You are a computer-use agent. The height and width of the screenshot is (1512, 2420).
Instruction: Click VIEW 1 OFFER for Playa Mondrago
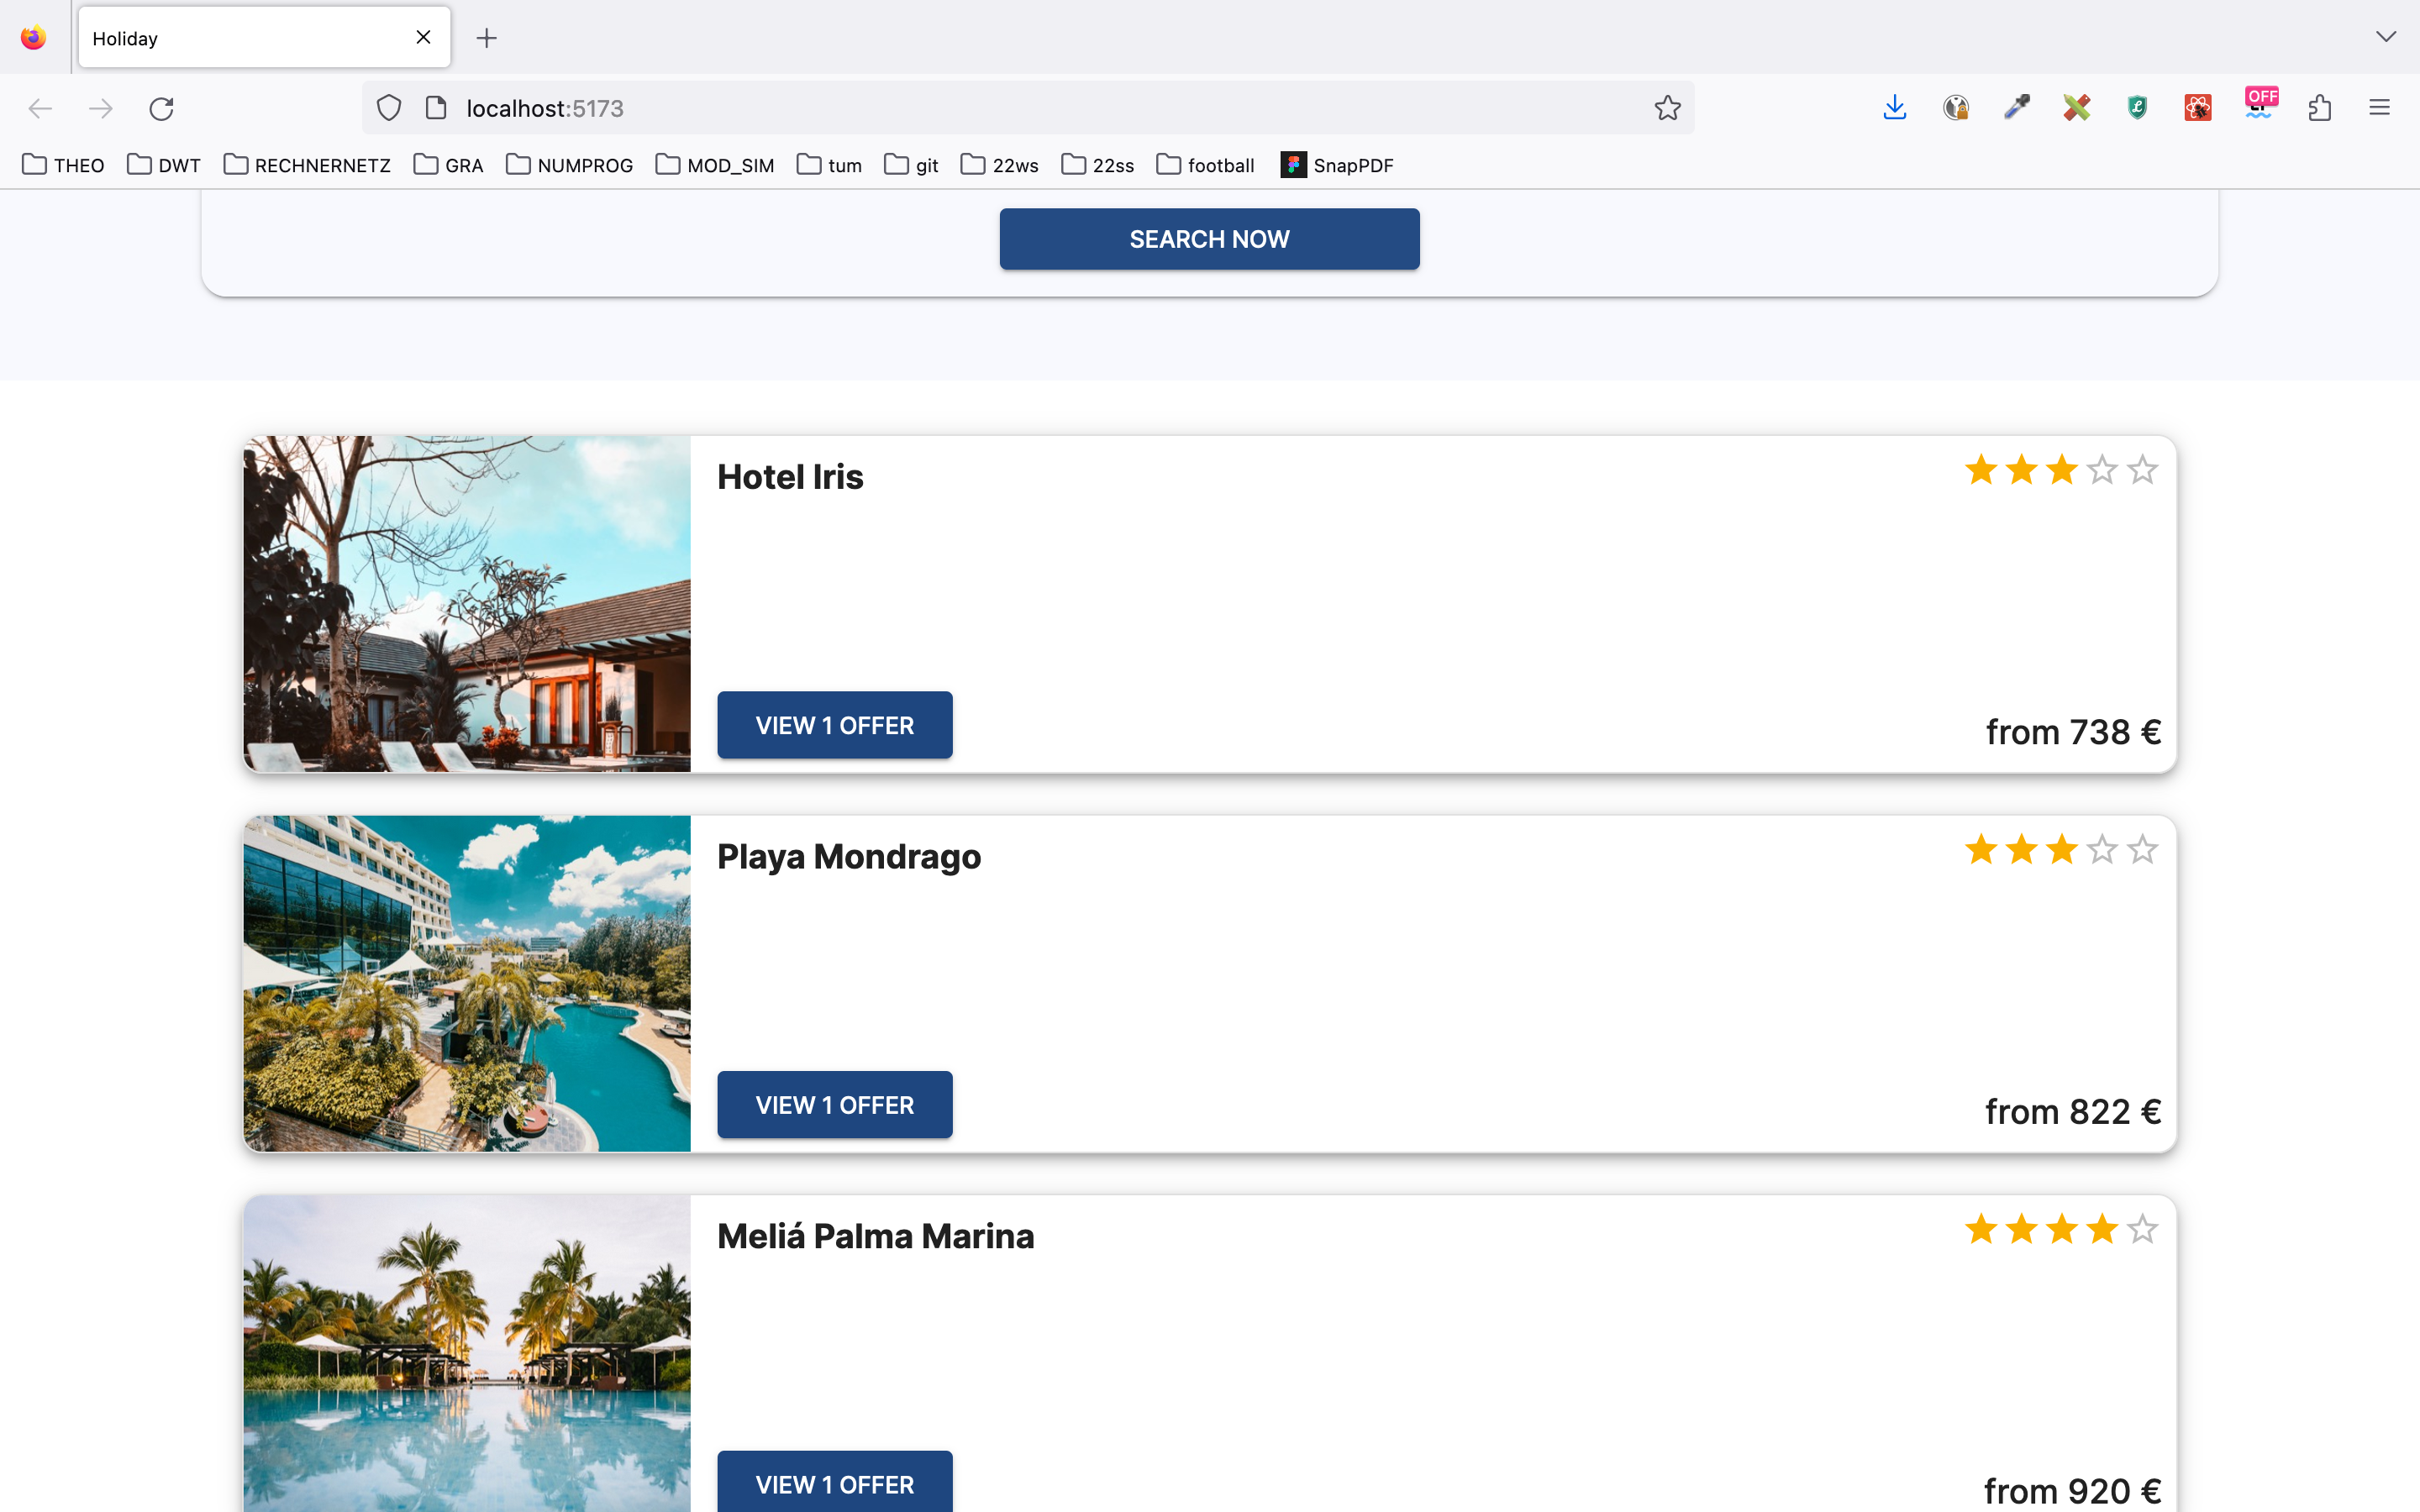[833, 1105]
